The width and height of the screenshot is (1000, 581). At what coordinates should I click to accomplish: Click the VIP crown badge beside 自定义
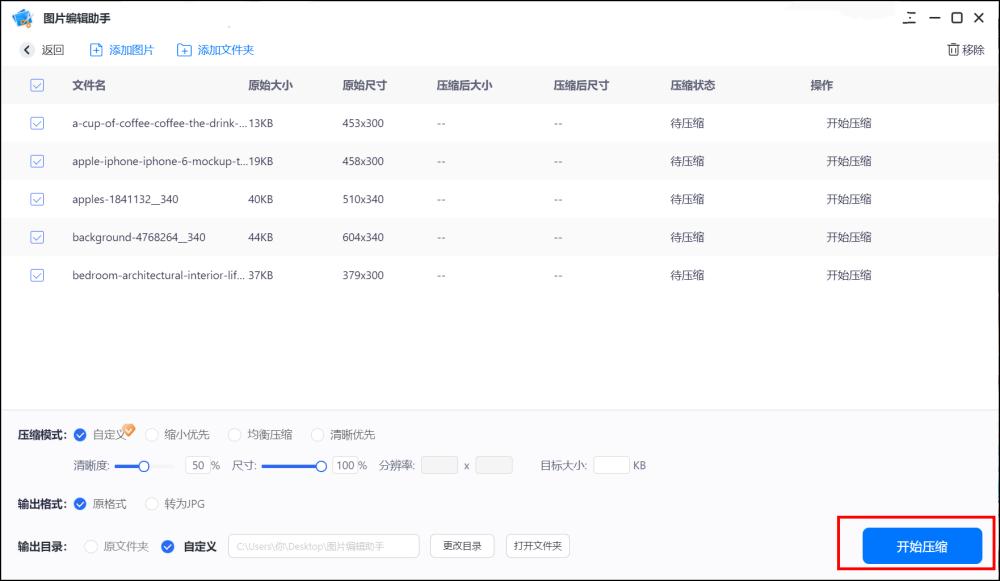click(x=128, y=429)
